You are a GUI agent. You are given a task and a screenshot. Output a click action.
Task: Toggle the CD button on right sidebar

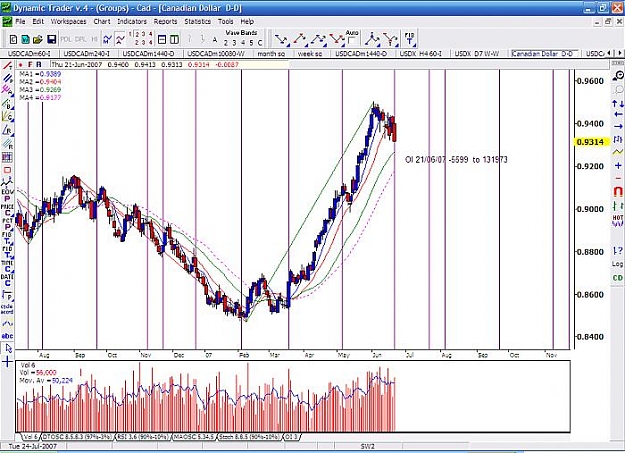[x=617, y=278]
